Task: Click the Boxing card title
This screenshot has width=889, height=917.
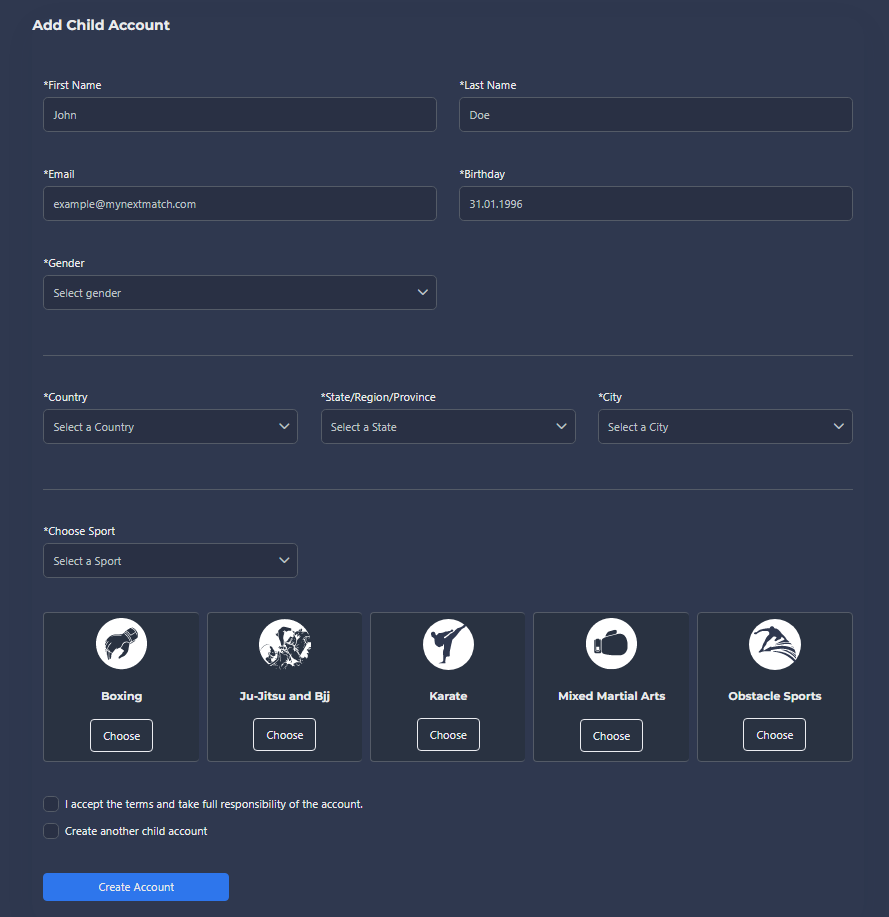Action: coord(122,696)
